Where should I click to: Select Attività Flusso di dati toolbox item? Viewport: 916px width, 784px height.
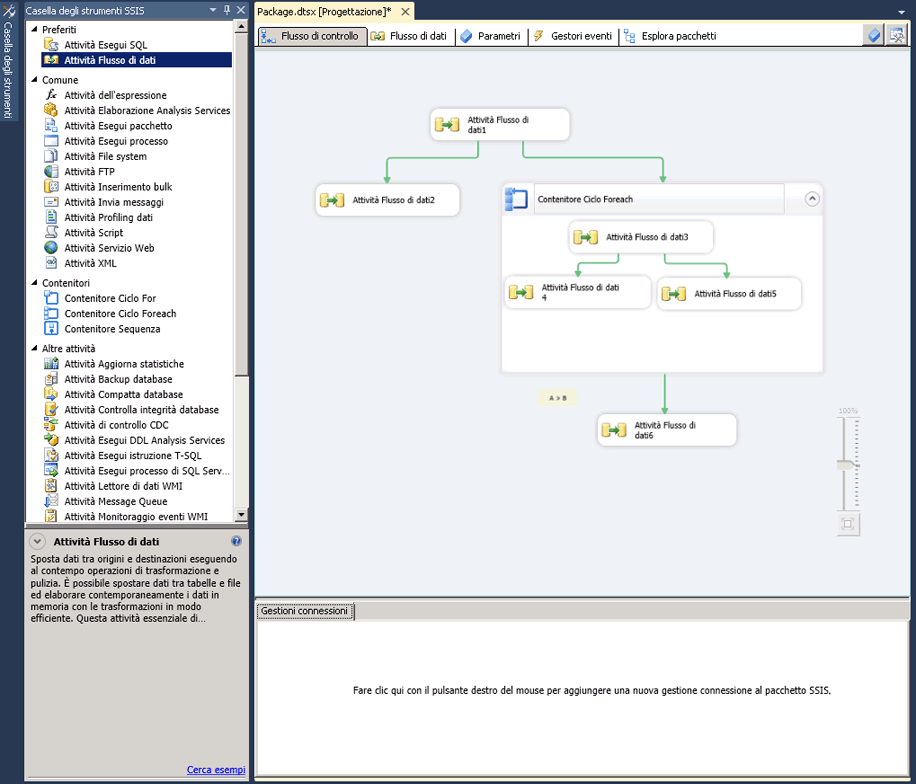[137, 60]
